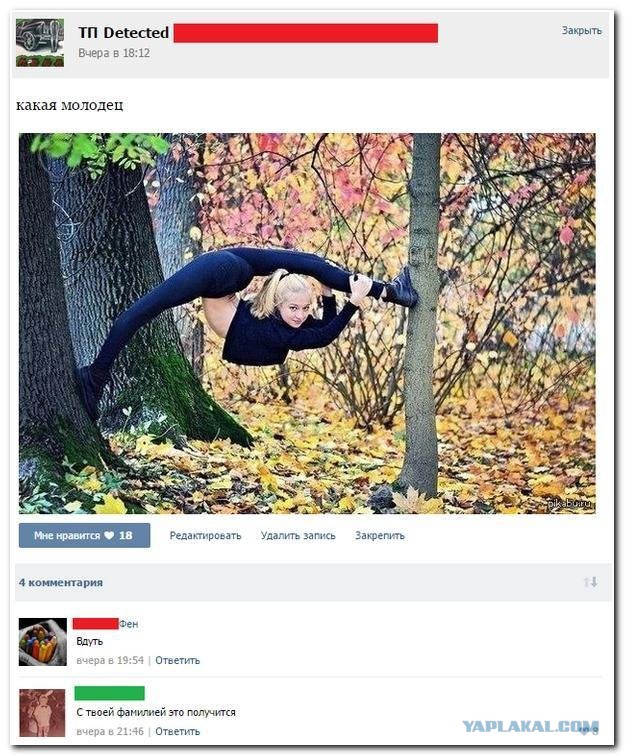Expand the 4 комментария header
The width and height of the screenshot is (625, 756).
click(x=61, y=582)
